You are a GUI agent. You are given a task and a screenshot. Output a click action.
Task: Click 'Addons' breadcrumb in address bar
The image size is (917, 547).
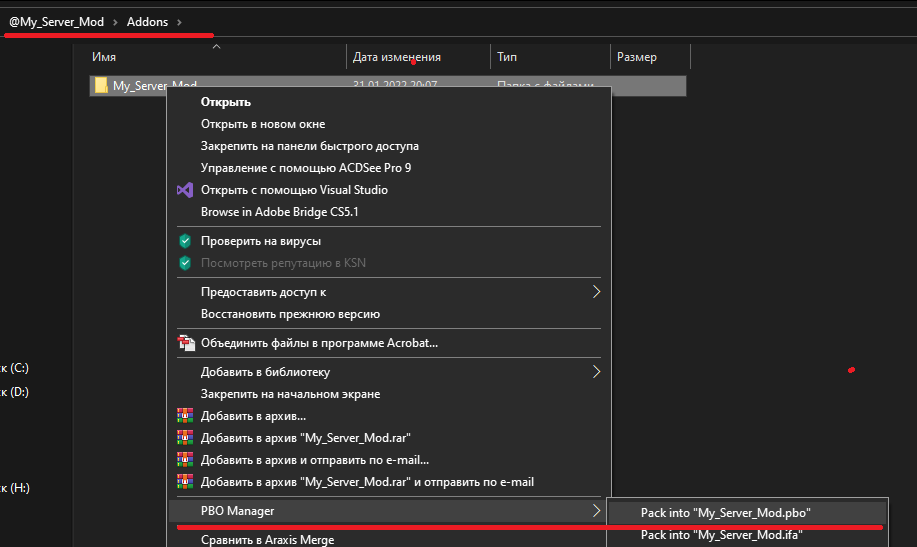[147, 22]
